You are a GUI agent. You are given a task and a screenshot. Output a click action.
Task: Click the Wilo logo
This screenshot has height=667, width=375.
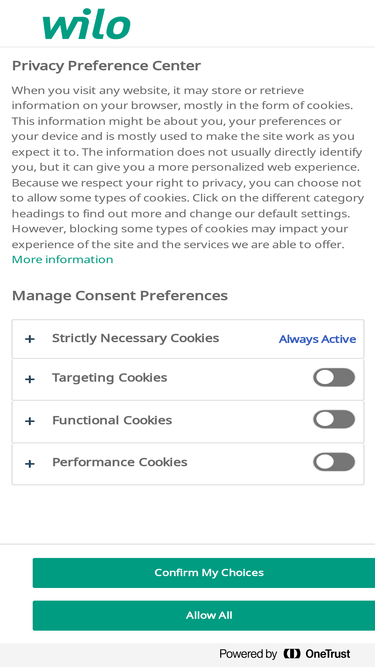click(86, 24)
